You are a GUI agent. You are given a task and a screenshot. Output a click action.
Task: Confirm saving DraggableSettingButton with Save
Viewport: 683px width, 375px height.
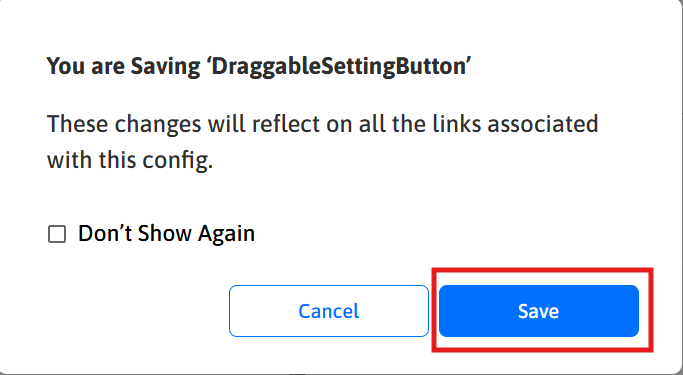(539, 311)
